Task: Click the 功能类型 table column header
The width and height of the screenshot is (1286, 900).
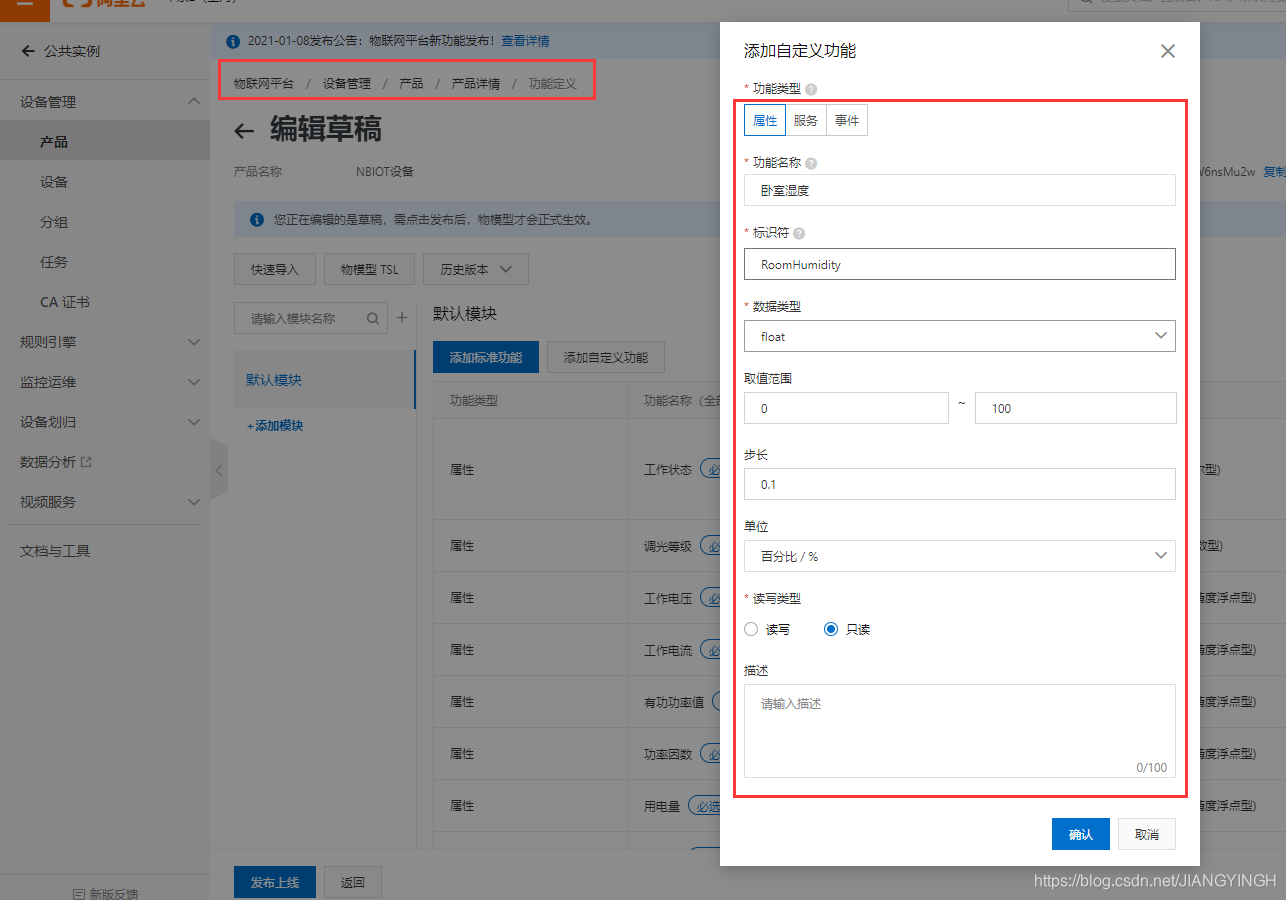Action: [x=474, y=400]
